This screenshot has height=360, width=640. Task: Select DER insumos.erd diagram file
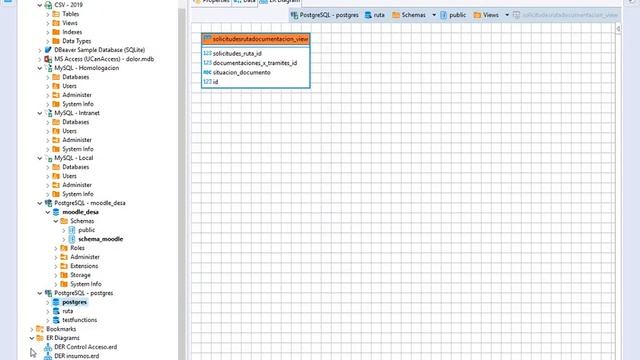(x=77, y=356)
